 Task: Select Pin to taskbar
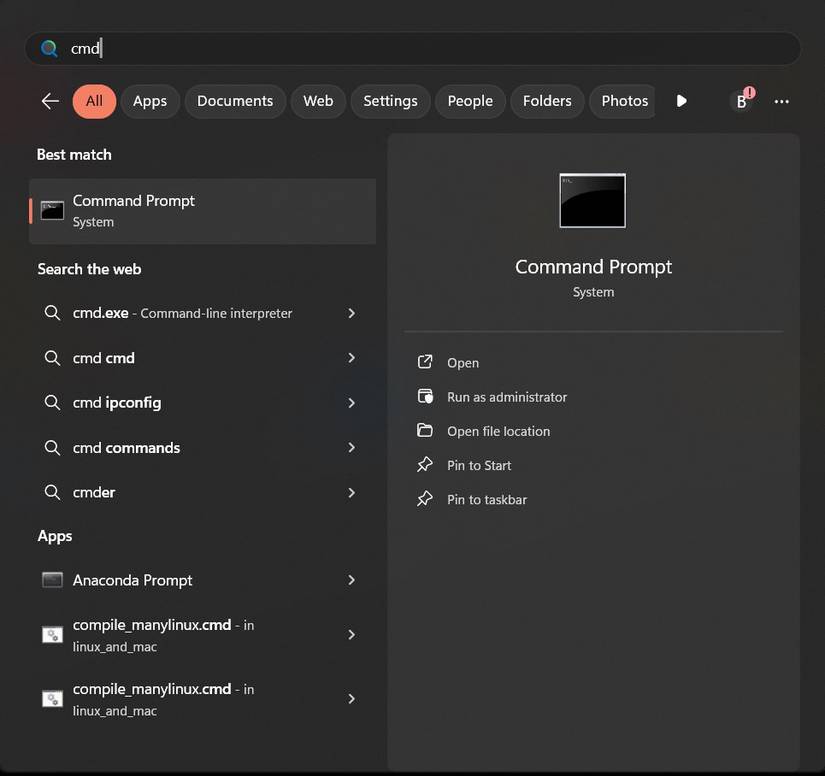(x=487, y=499)
